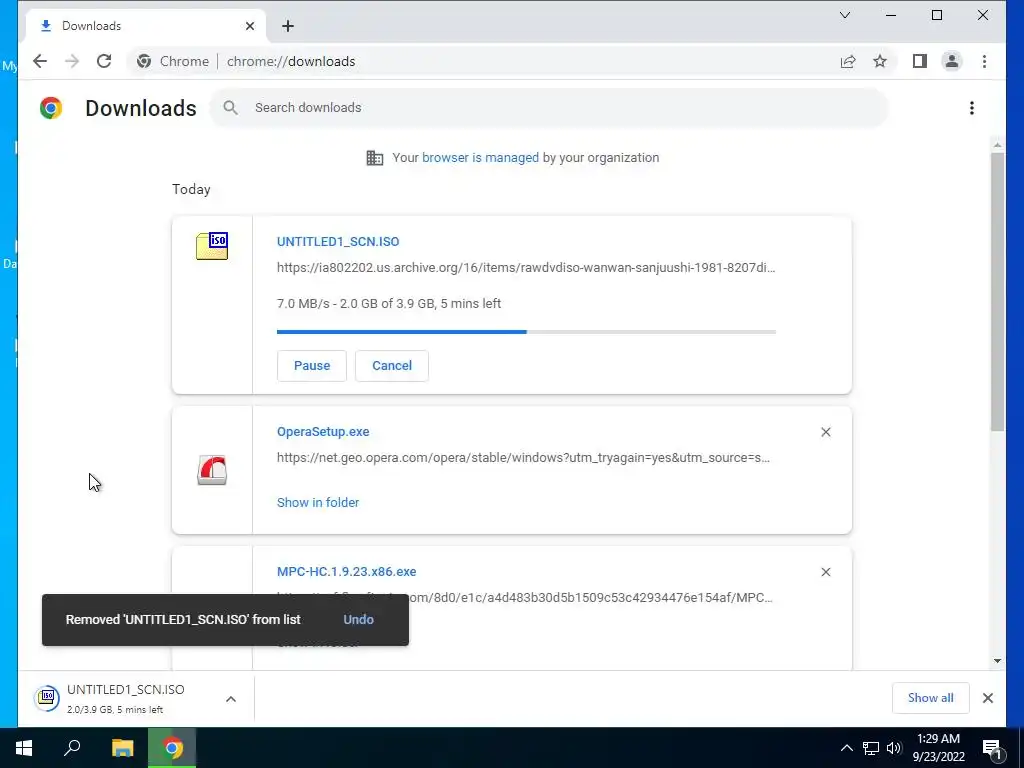
Task: Open the profile avatar menu
Action: pyautogui.click(x=952, y=61)
